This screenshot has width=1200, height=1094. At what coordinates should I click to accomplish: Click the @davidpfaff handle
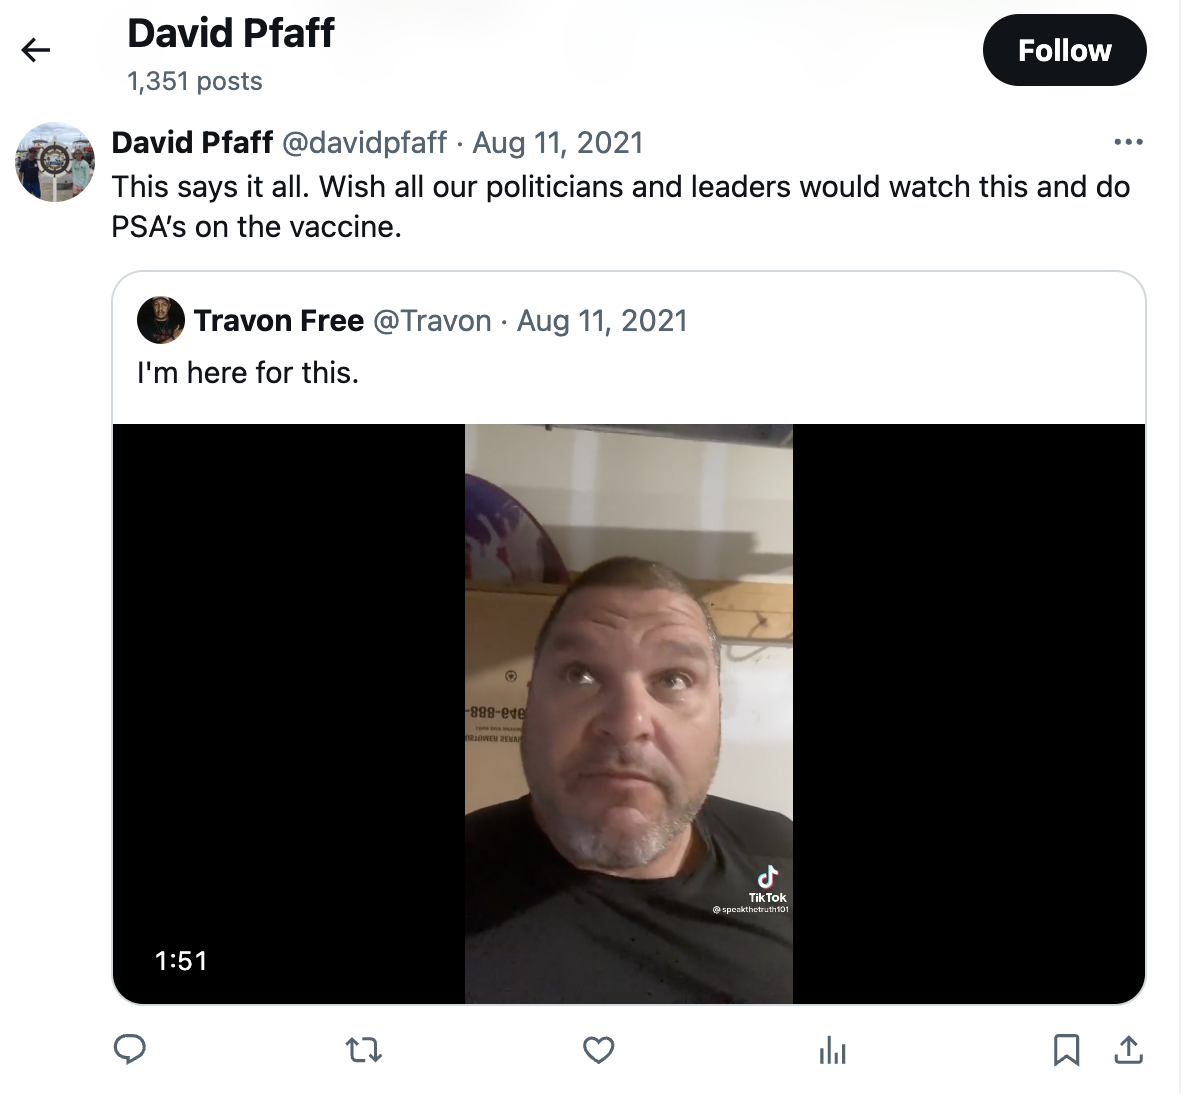tap(364, 142)
